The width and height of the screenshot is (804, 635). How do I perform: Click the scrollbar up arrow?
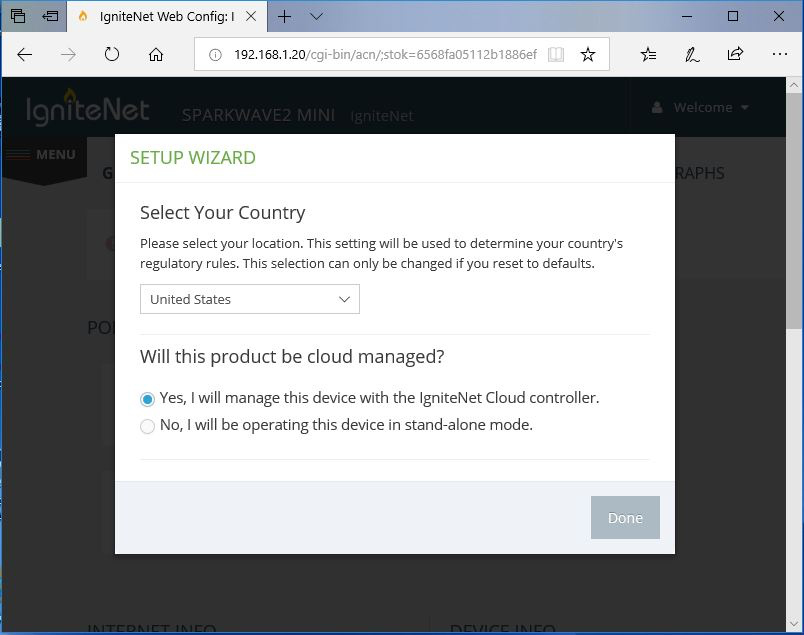(x=794, y=85)
